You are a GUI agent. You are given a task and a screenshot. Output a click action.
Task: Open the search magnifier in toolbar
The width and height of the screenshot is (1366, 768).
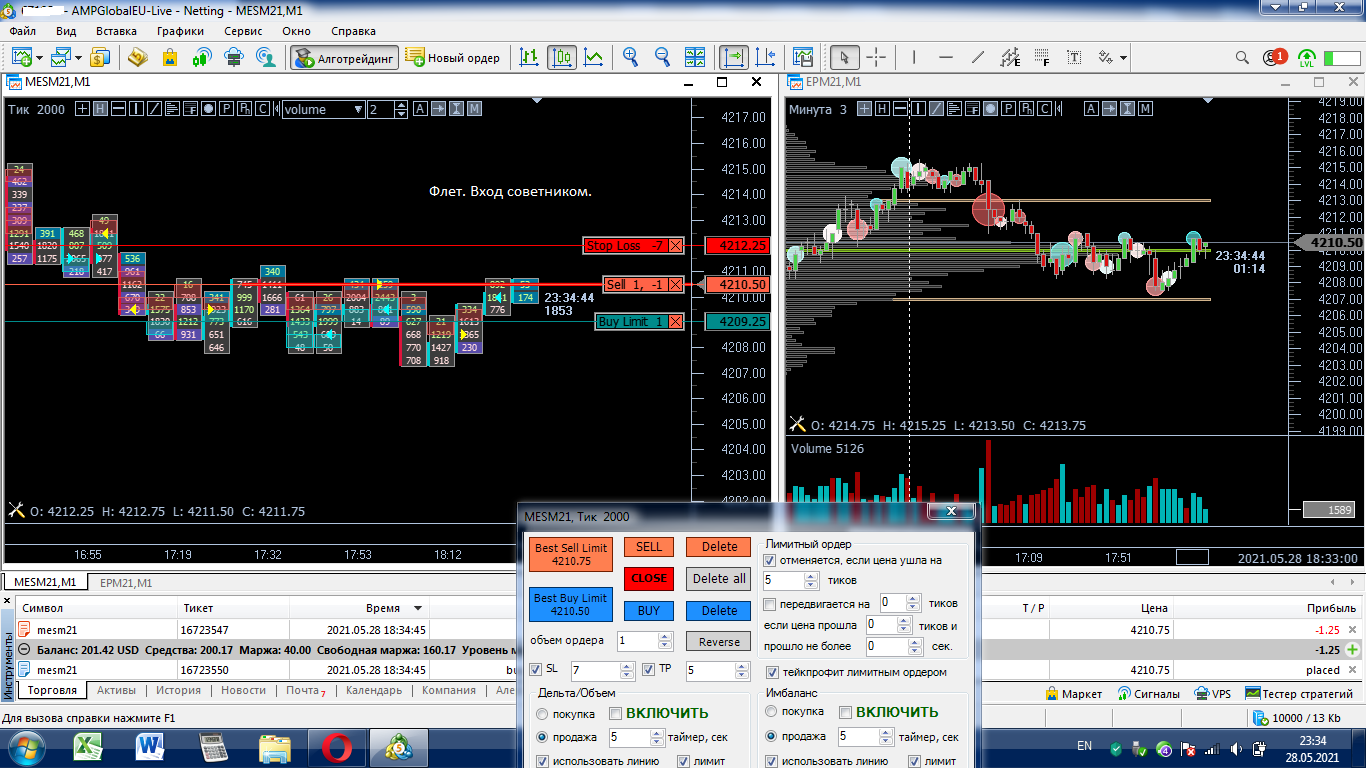pos(1242,57)
